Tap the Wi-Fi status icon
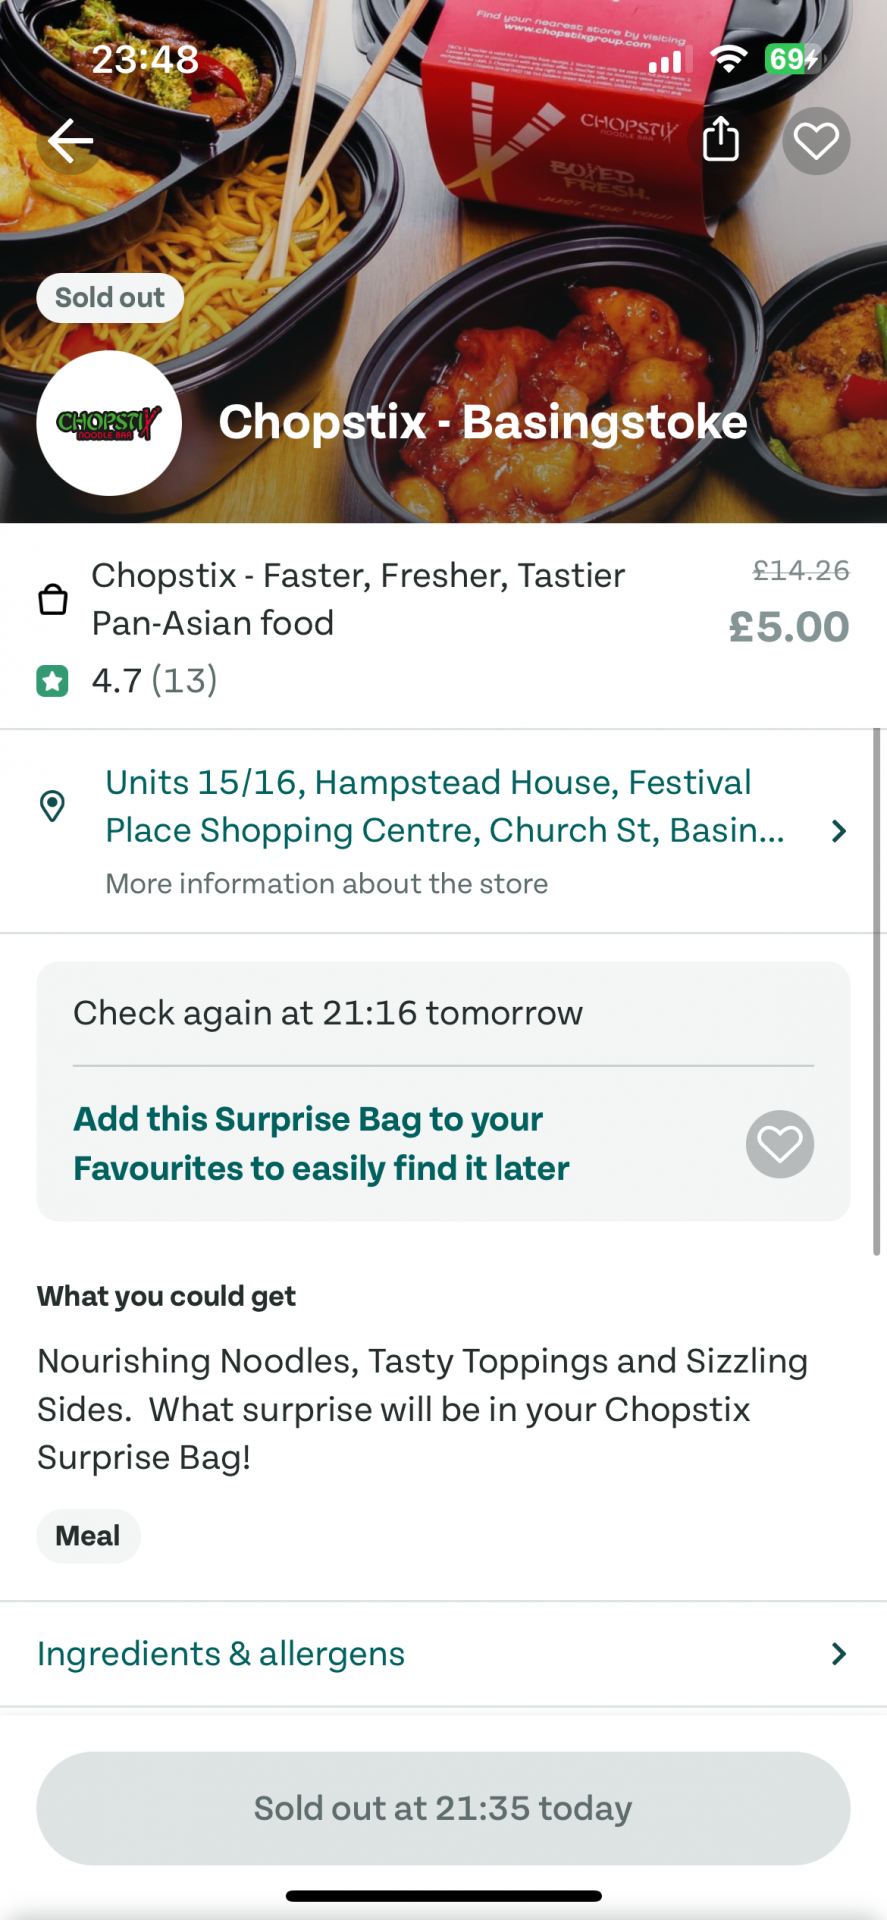Screen dimensions: 887x1920 729,60
